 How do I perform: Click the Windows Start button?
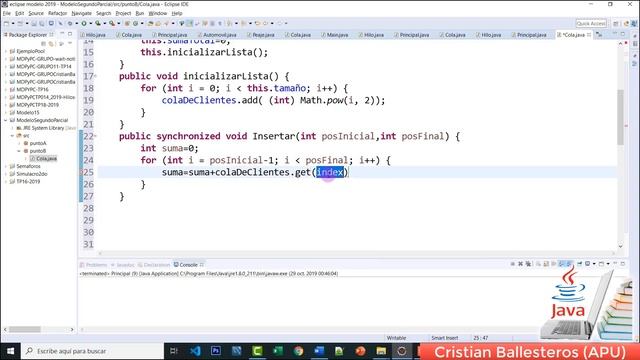pyautogui.click(x=11, y=351)
